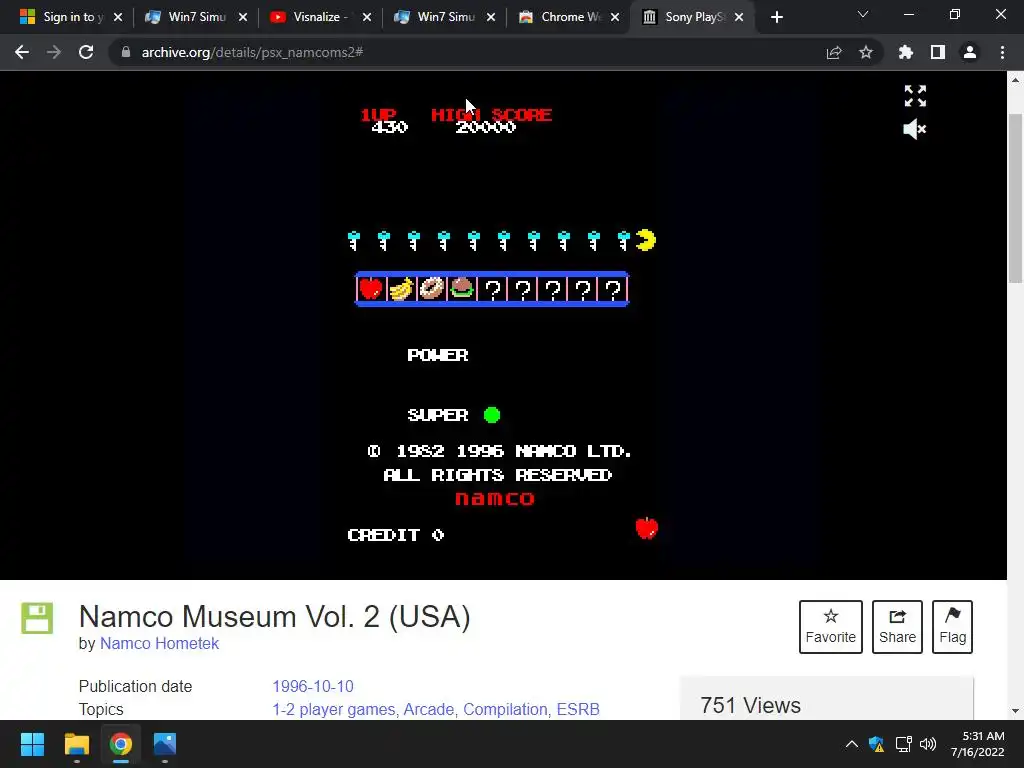
Task: Open the tab search dropdown arrow
Action: click(x=863, y=15)
